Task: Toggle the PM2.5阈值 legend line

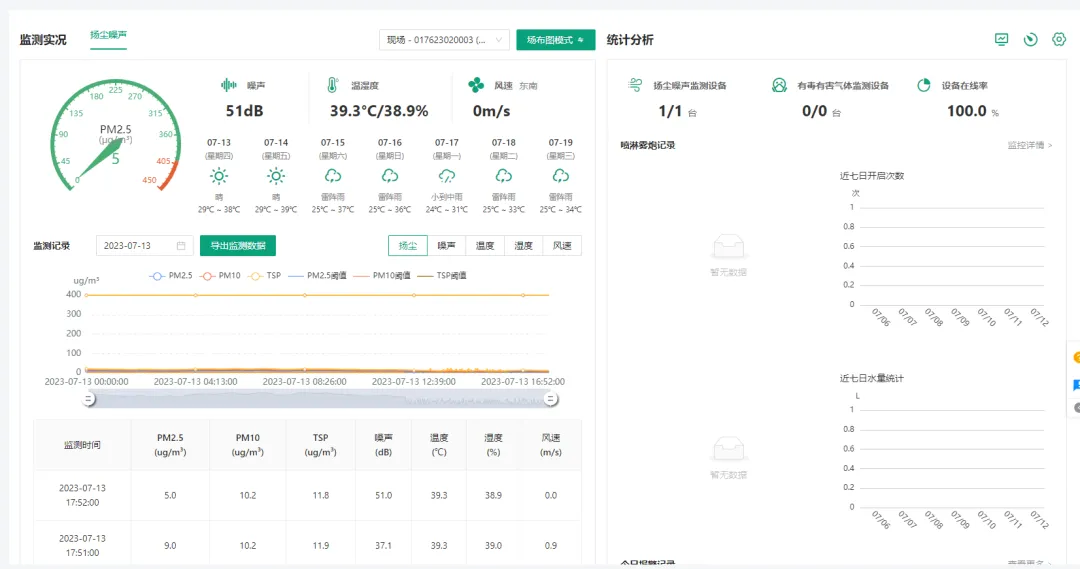Action: pos(318,276)
